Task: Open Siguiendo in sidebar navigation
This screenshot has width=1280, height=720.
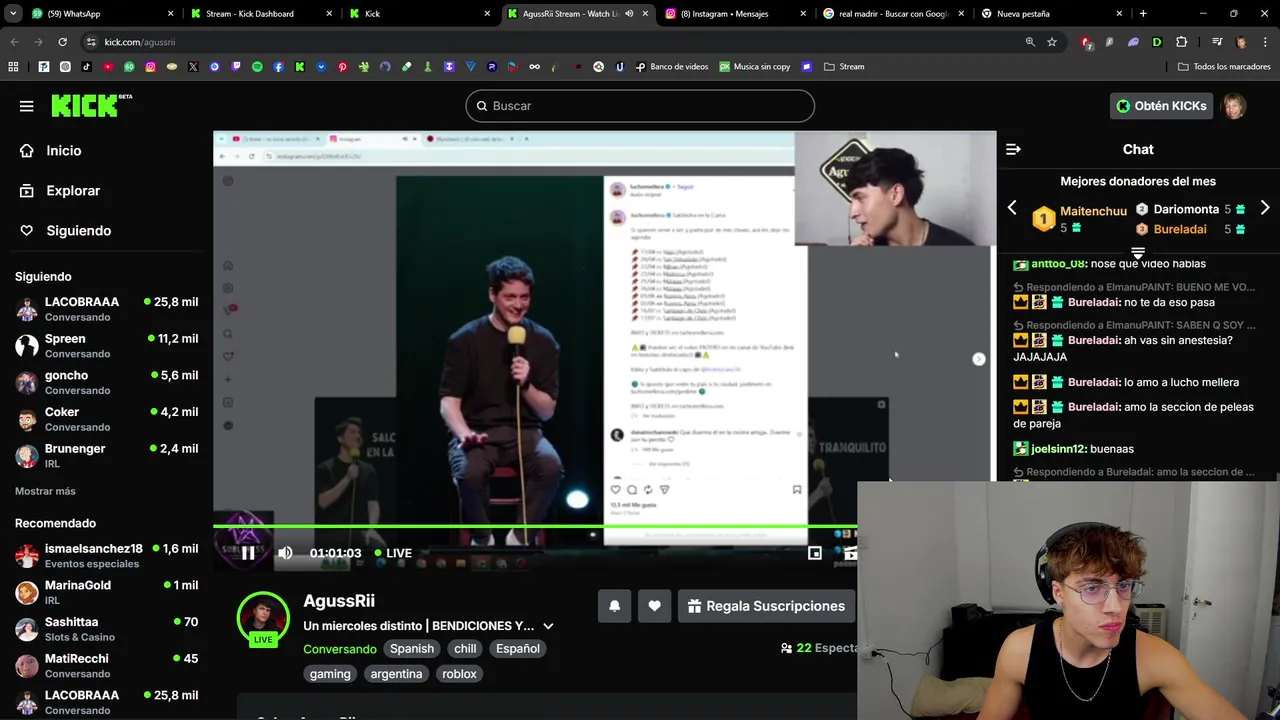Action: pos(78,230)
